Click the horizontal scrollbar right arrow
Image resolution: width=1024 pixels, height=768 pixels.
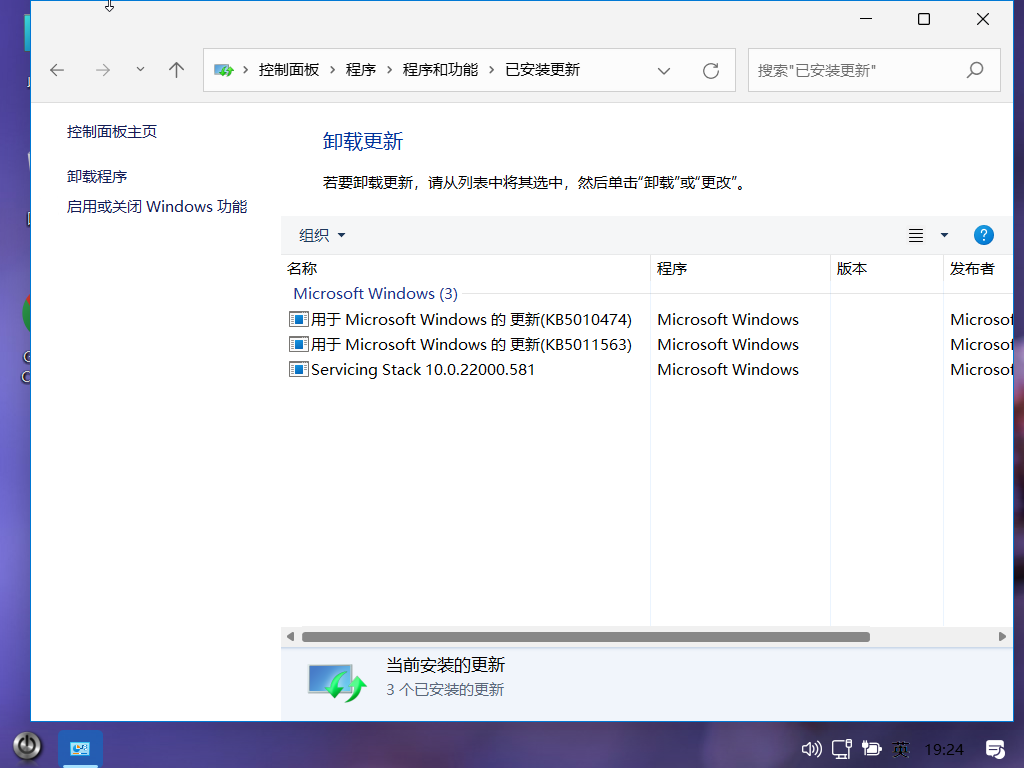pyautogui.click(x=1002, y=637)
